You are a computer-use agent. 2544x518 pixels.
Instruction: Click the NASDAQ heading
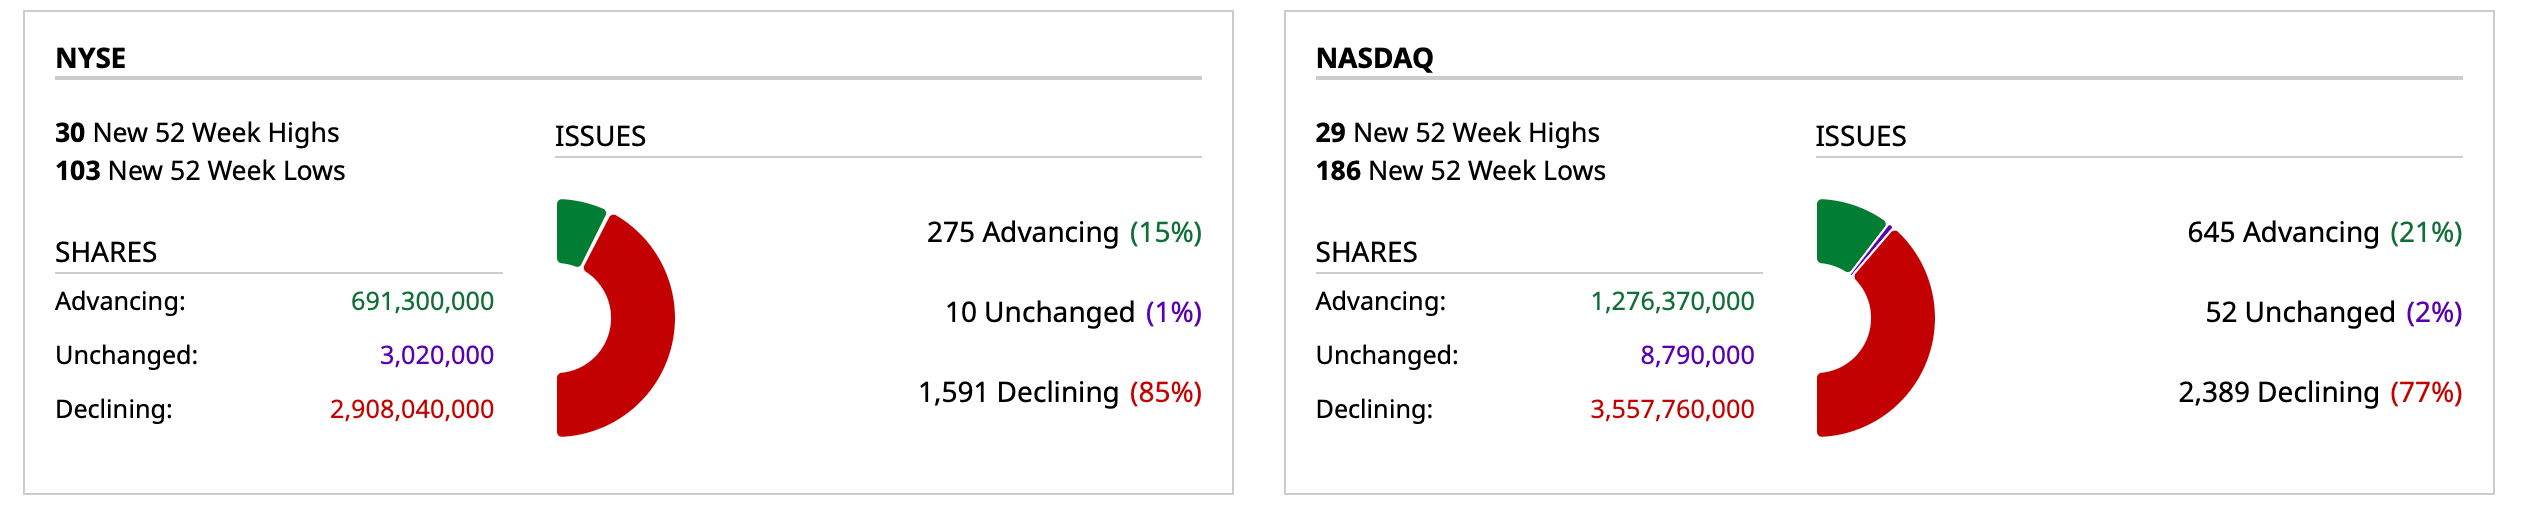pyautogui.click(x=1374, y=58)
